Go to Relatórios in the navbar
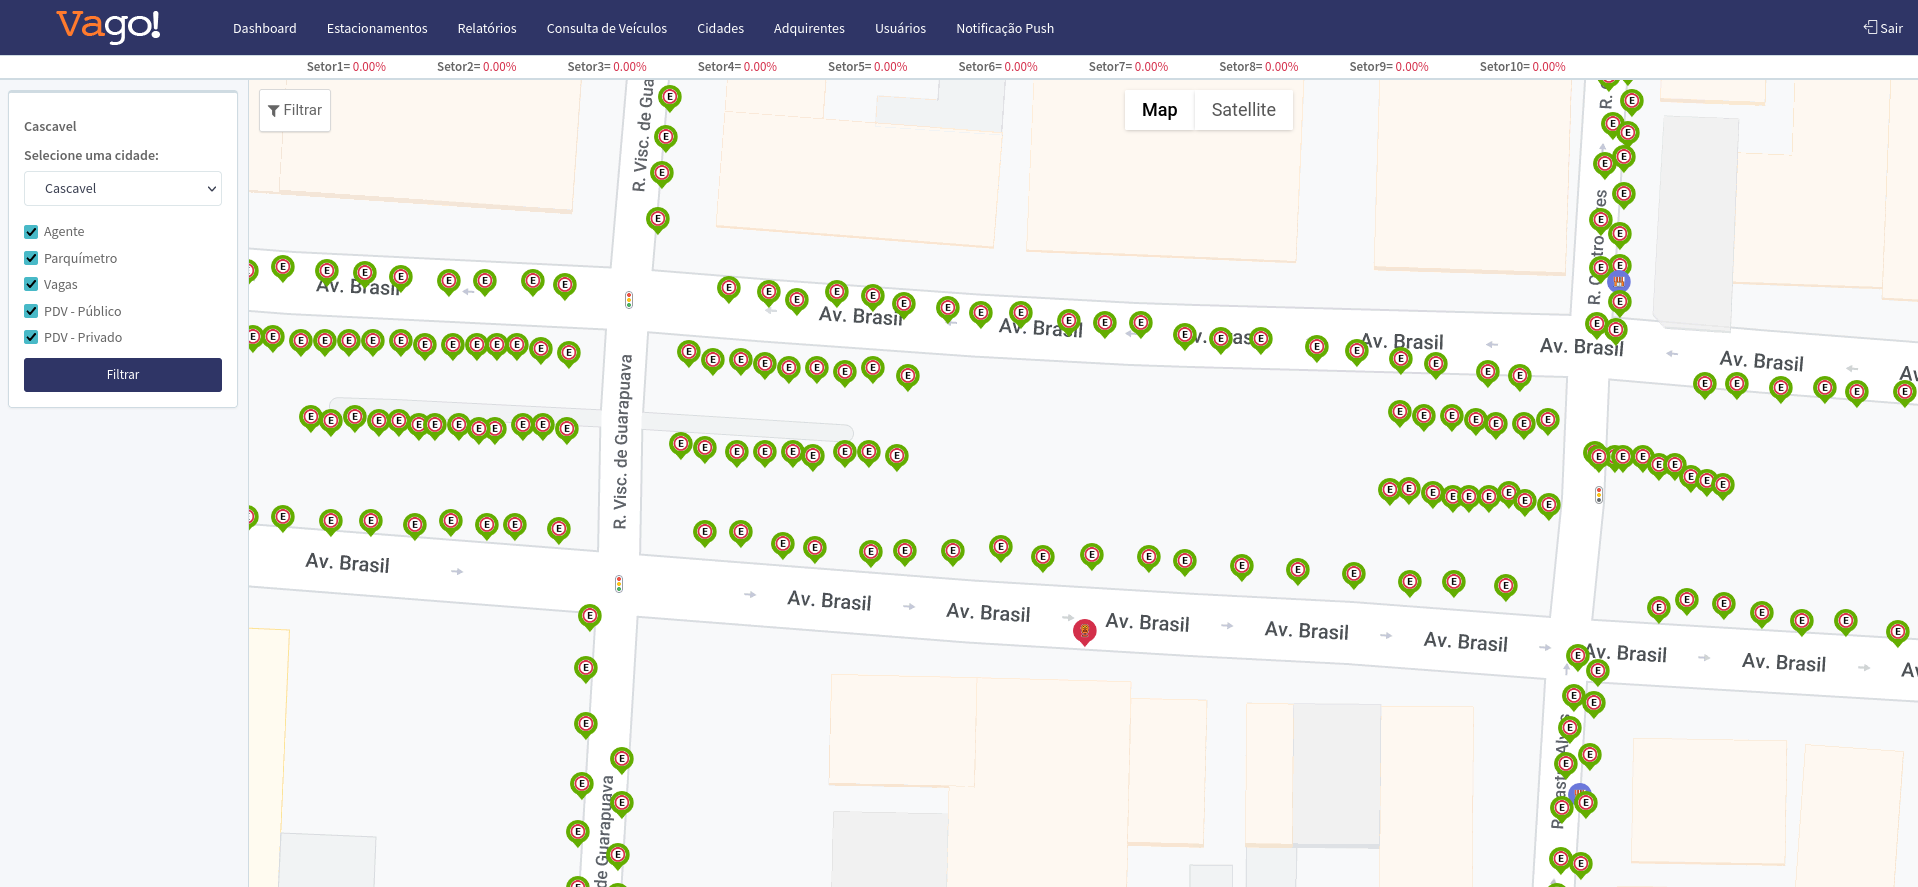 point(487,28)
